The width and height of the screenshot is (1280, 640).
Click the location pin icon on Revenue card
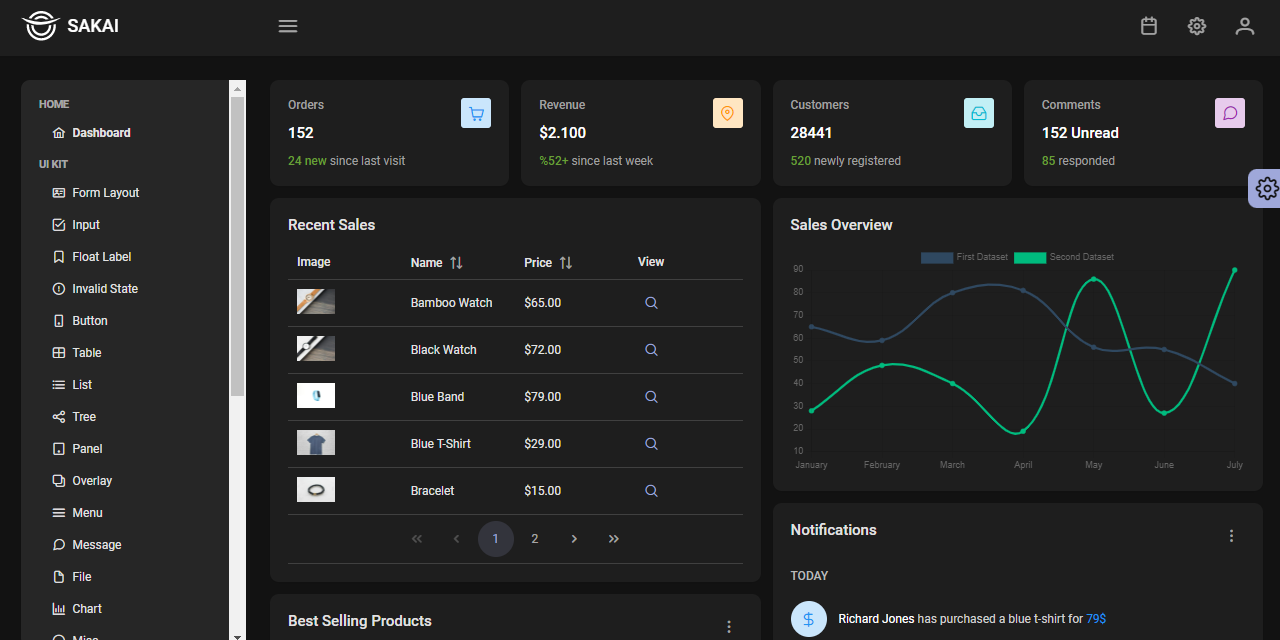pyautogui.click(x=728, y=113)
